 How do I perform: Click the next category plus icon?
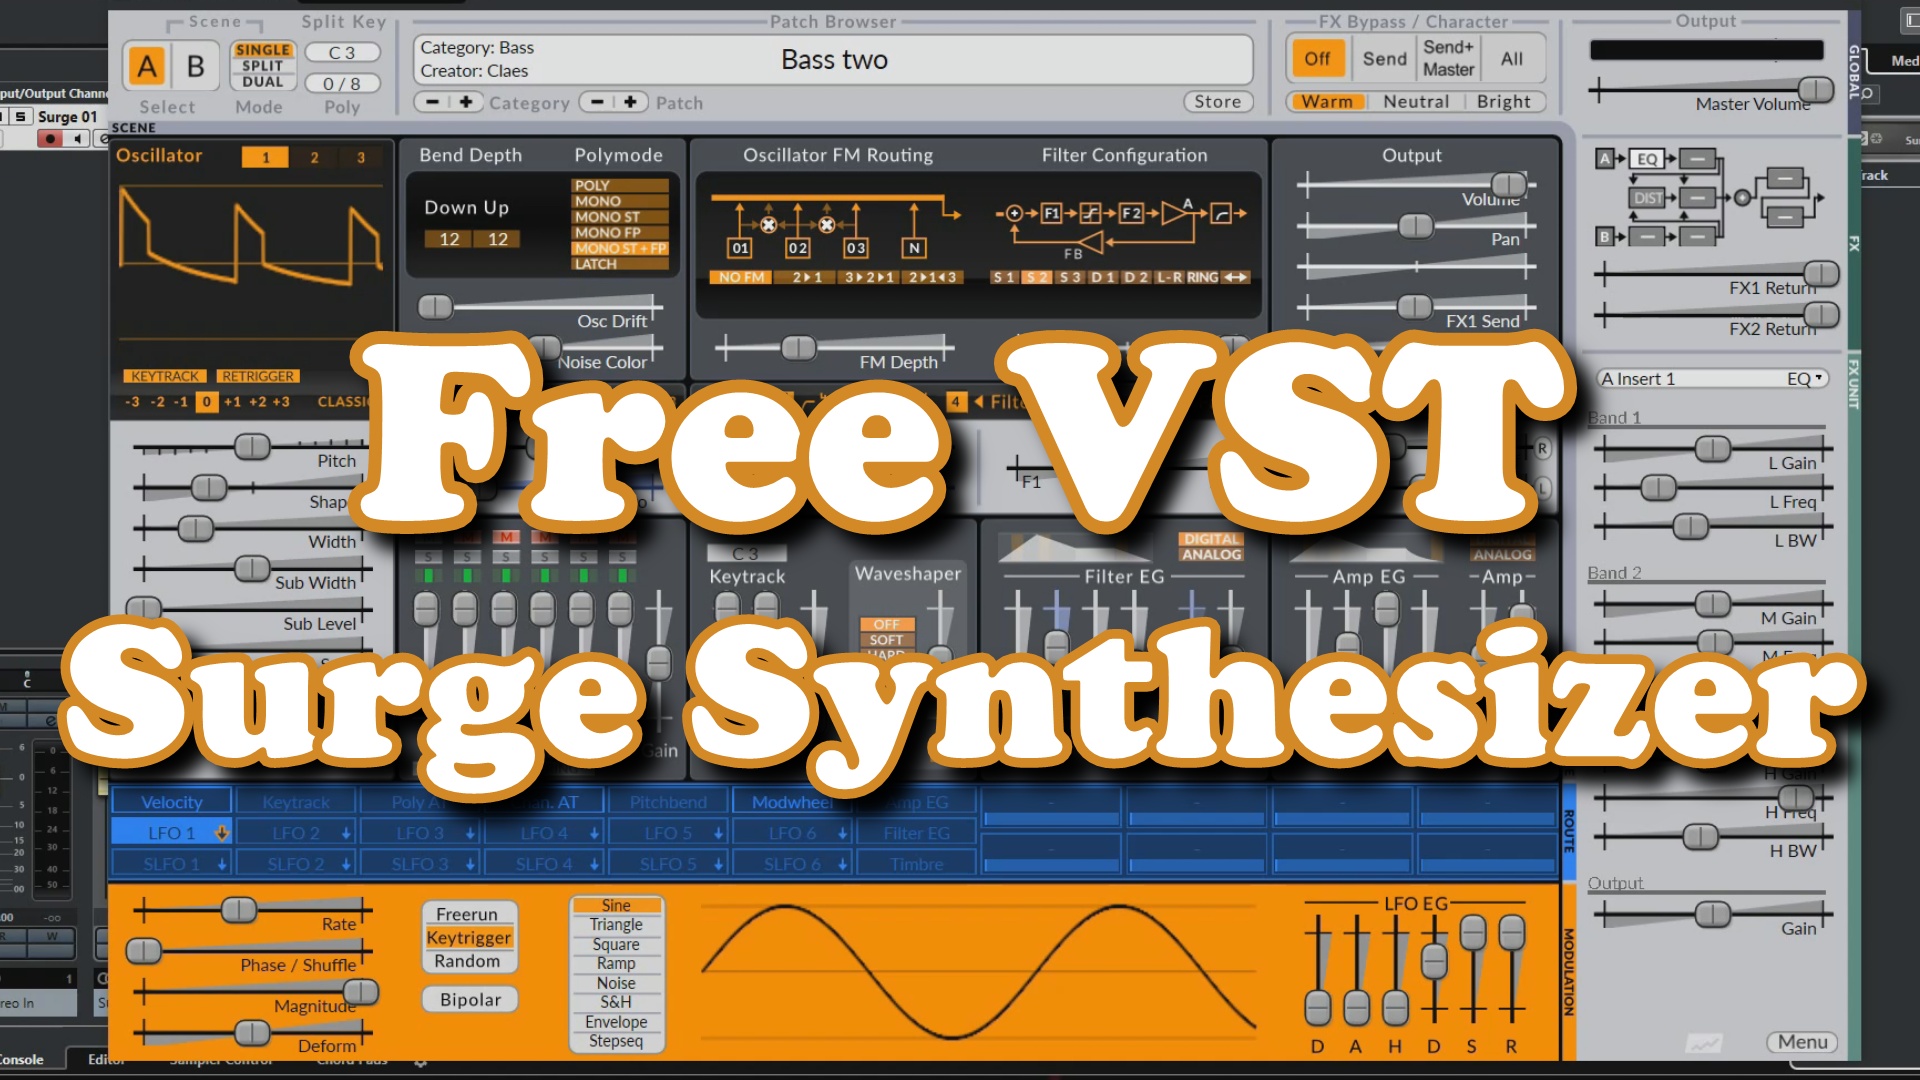point(466,102)
